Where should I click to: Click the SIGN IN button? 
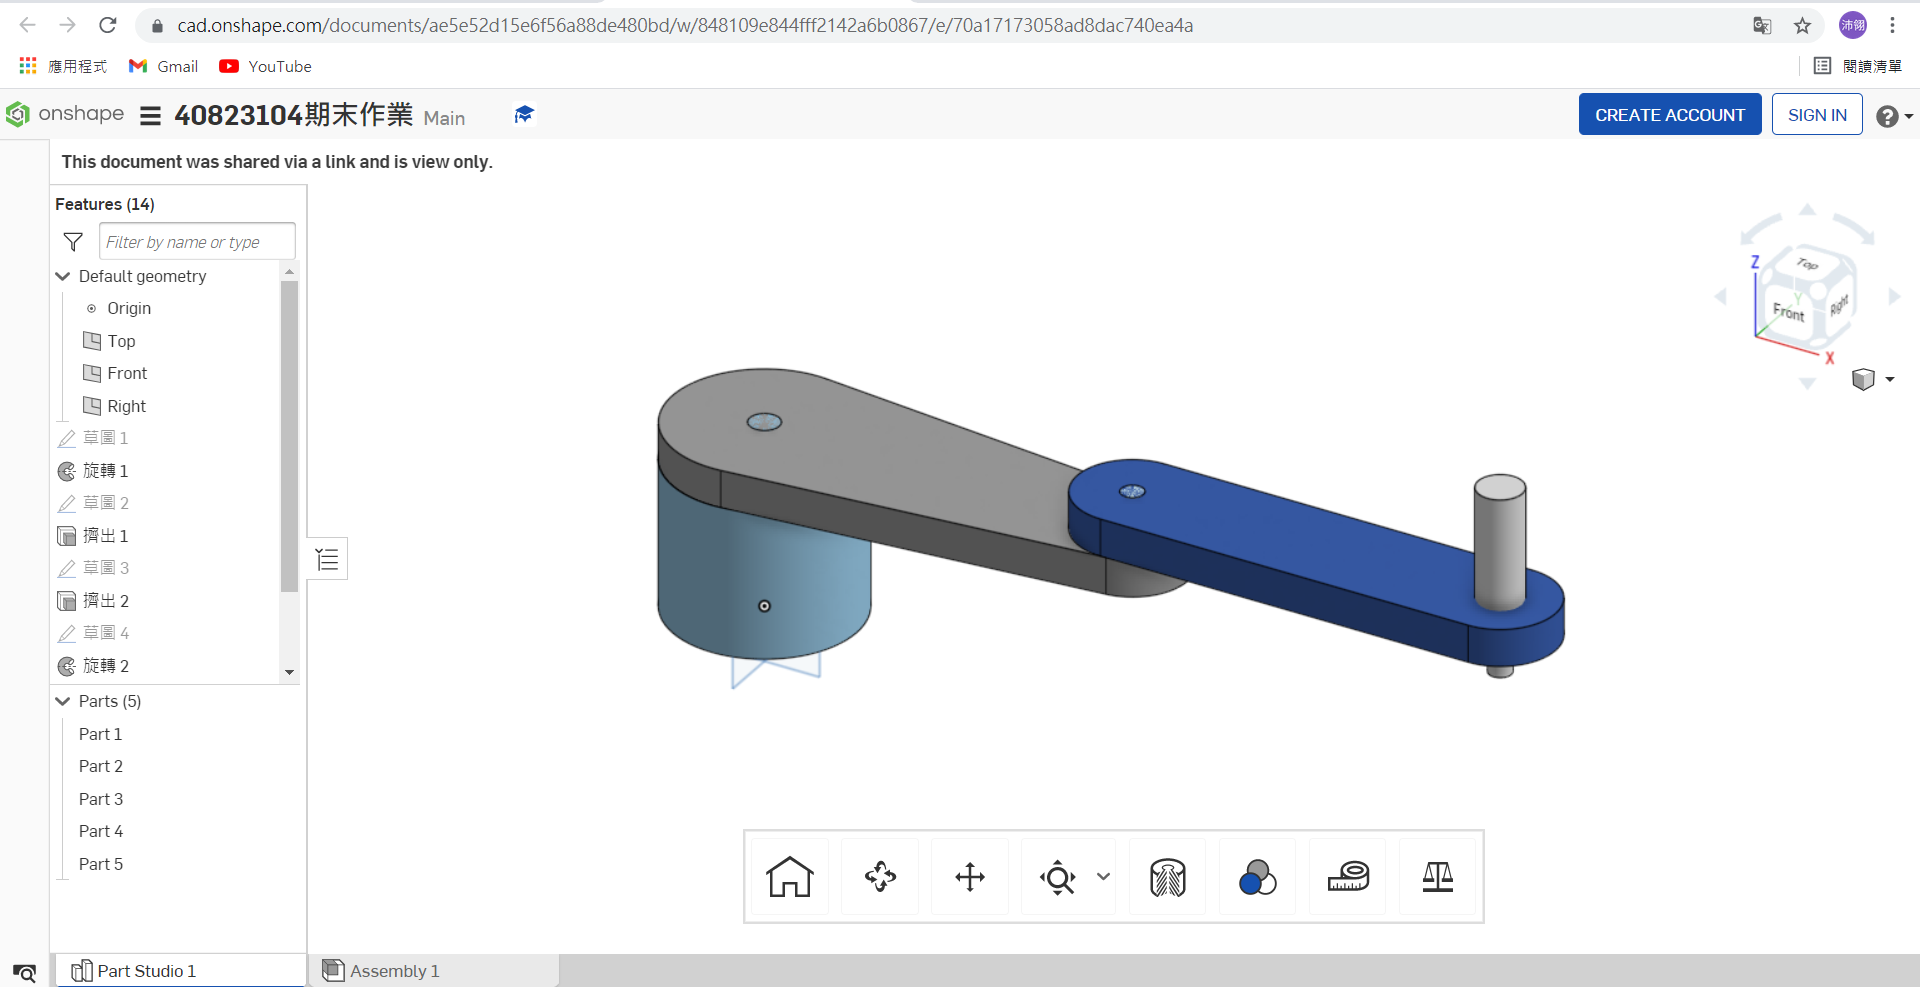pyautogui.click(x=1817, y=115)
